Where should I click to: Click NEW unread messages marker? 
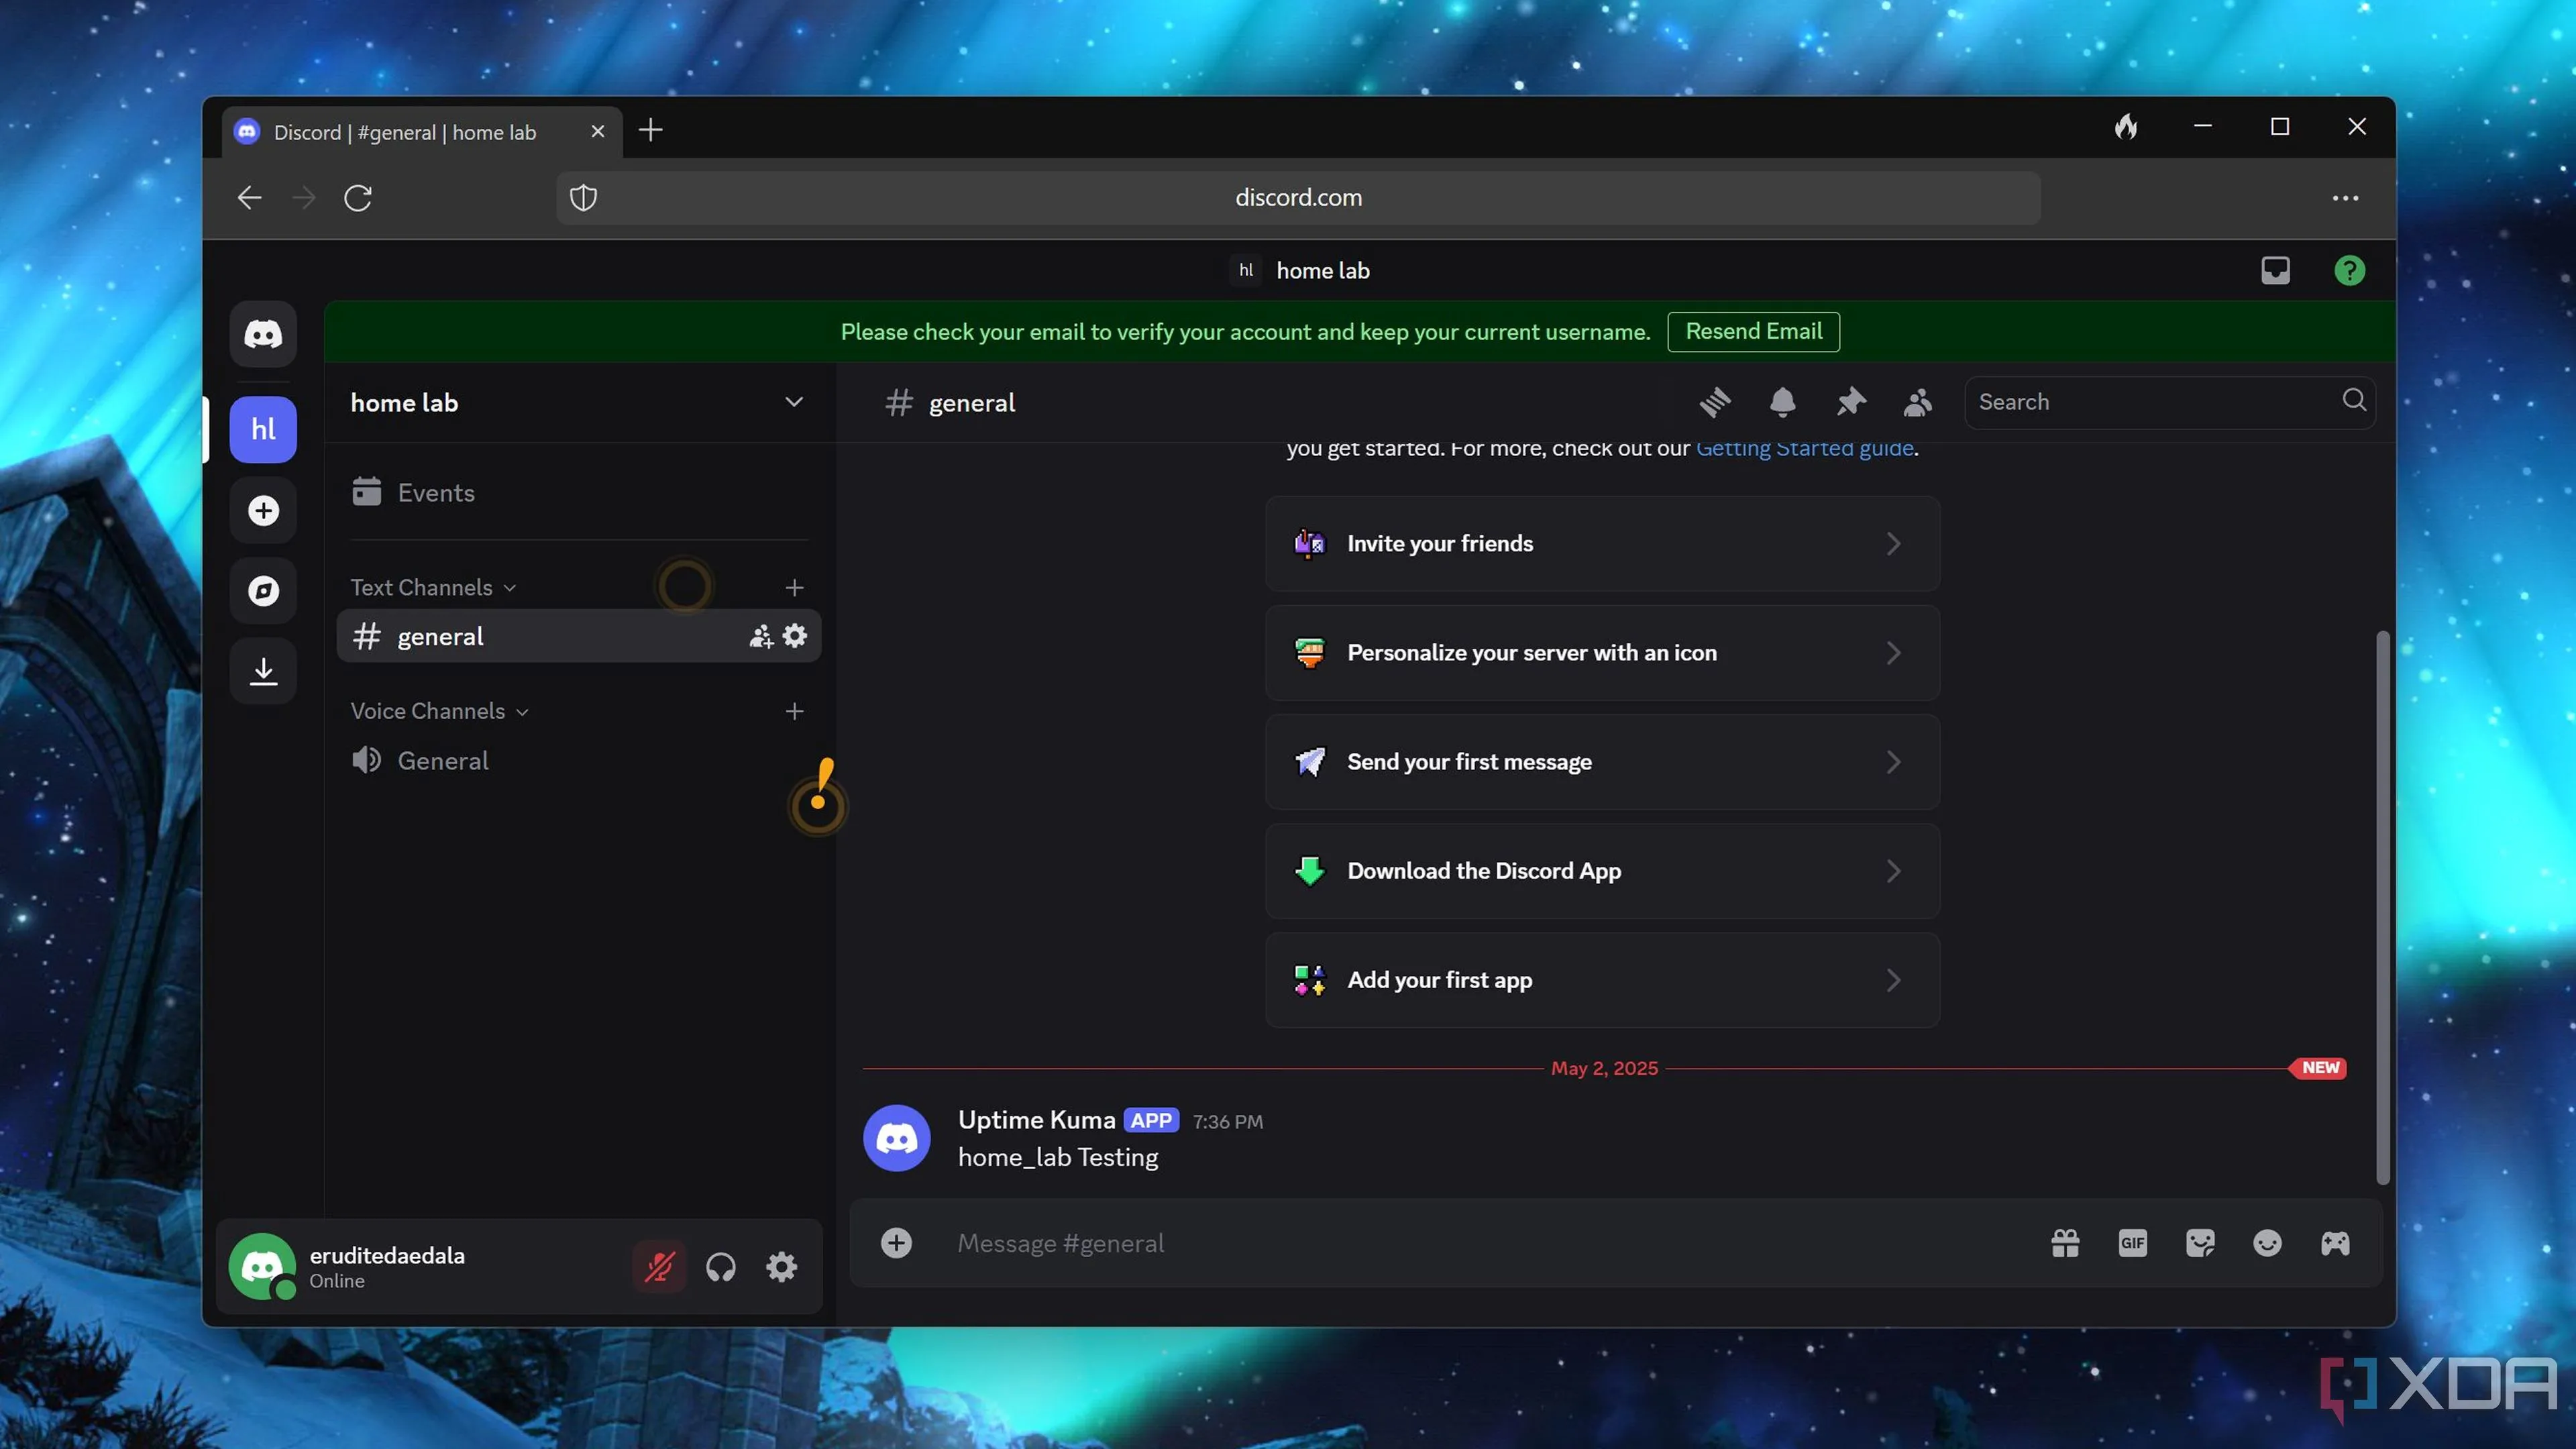(x=2319, y=1068)
